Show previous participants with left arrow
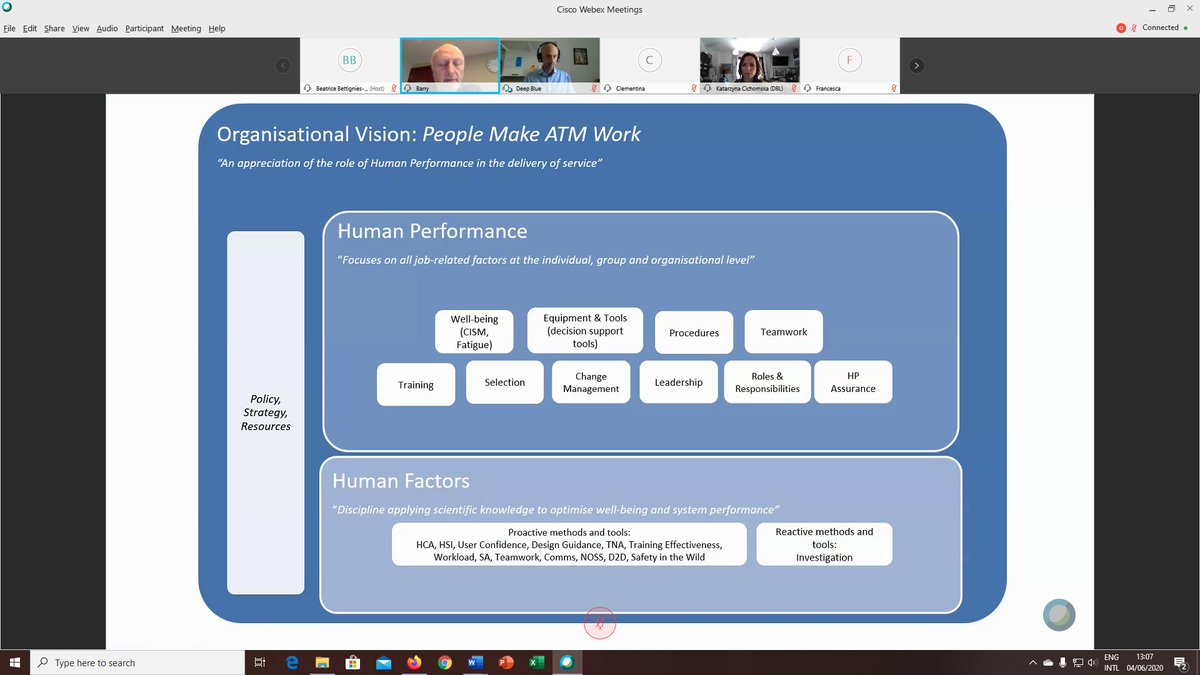This screenshot has height=675, width=1200. 283,65
